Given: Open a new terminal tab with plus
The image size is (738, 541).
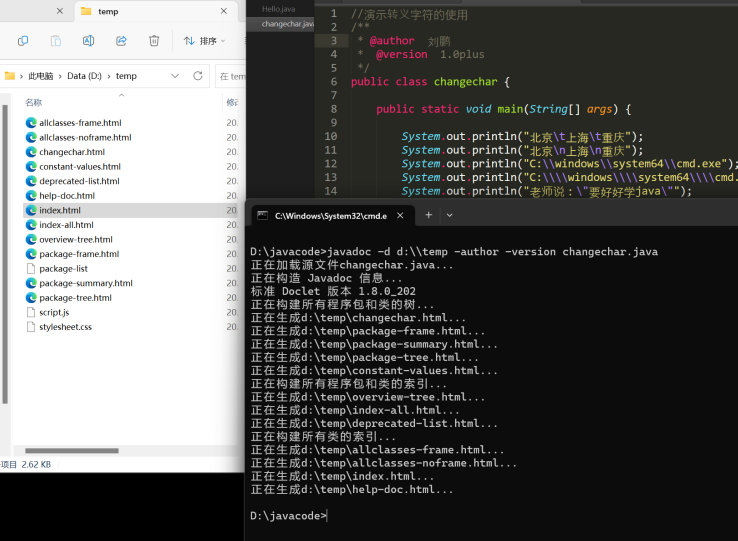Looking at the screenshot, I should (x=428, y=215).
